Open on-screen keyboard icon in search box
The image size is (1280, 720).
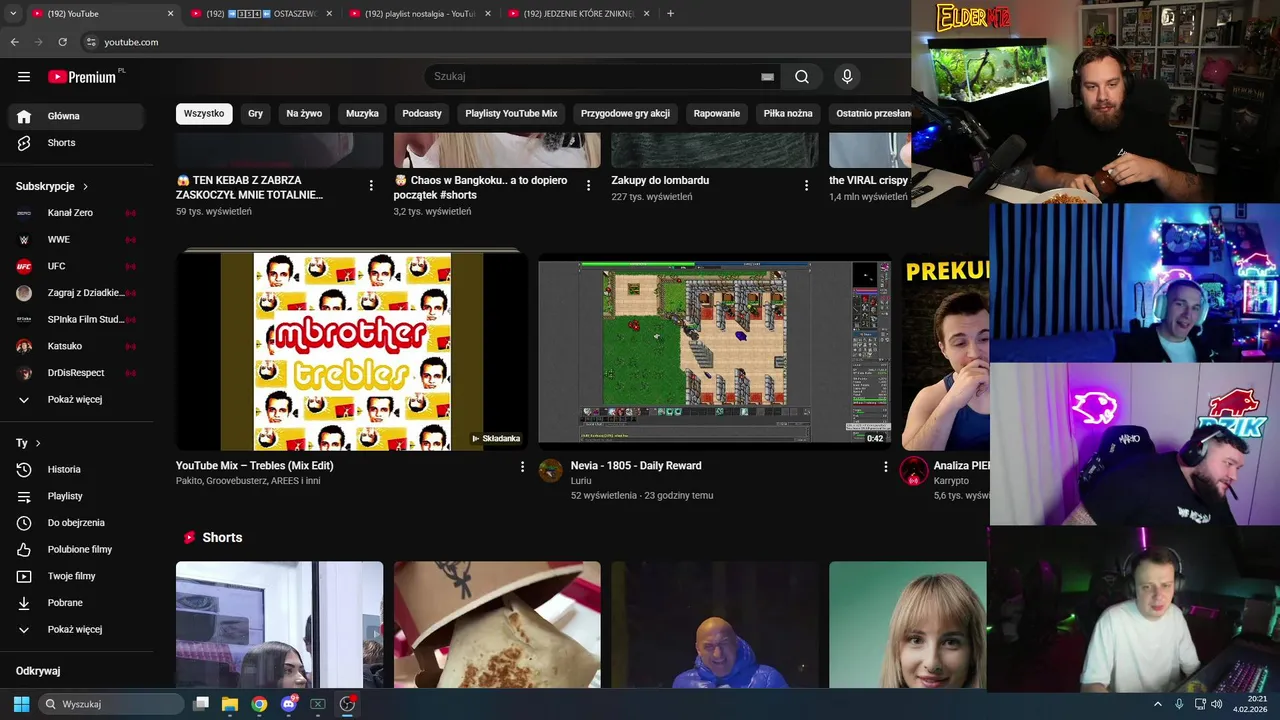(767, 77)
